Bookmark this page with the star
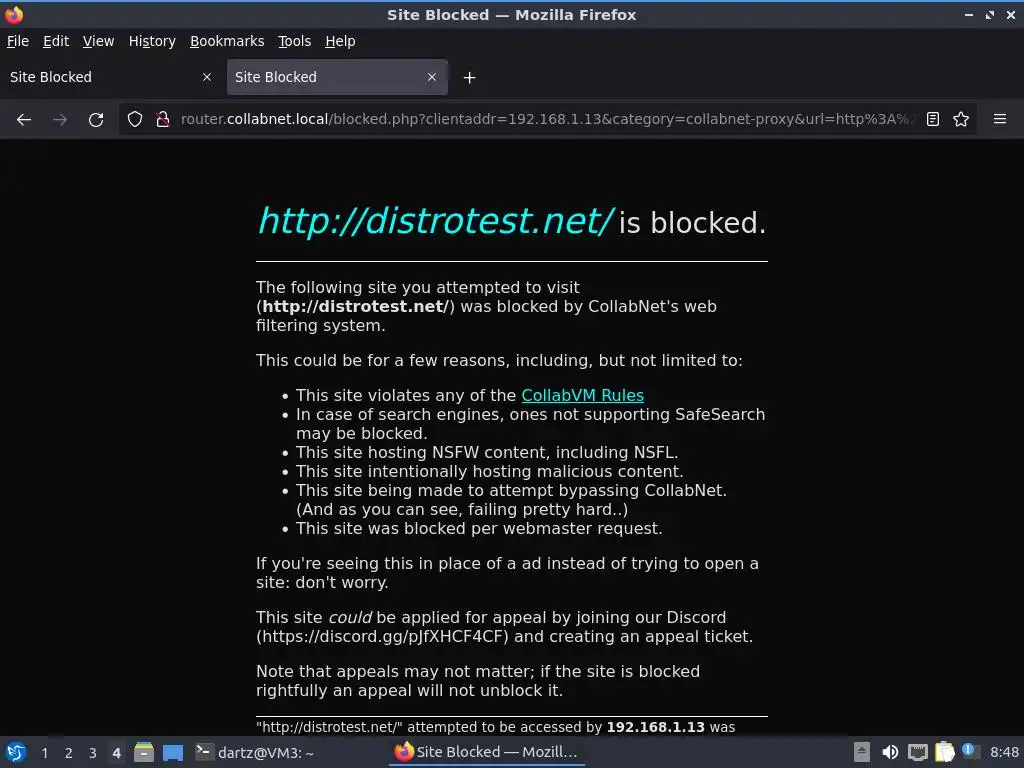 coord(961,120)
